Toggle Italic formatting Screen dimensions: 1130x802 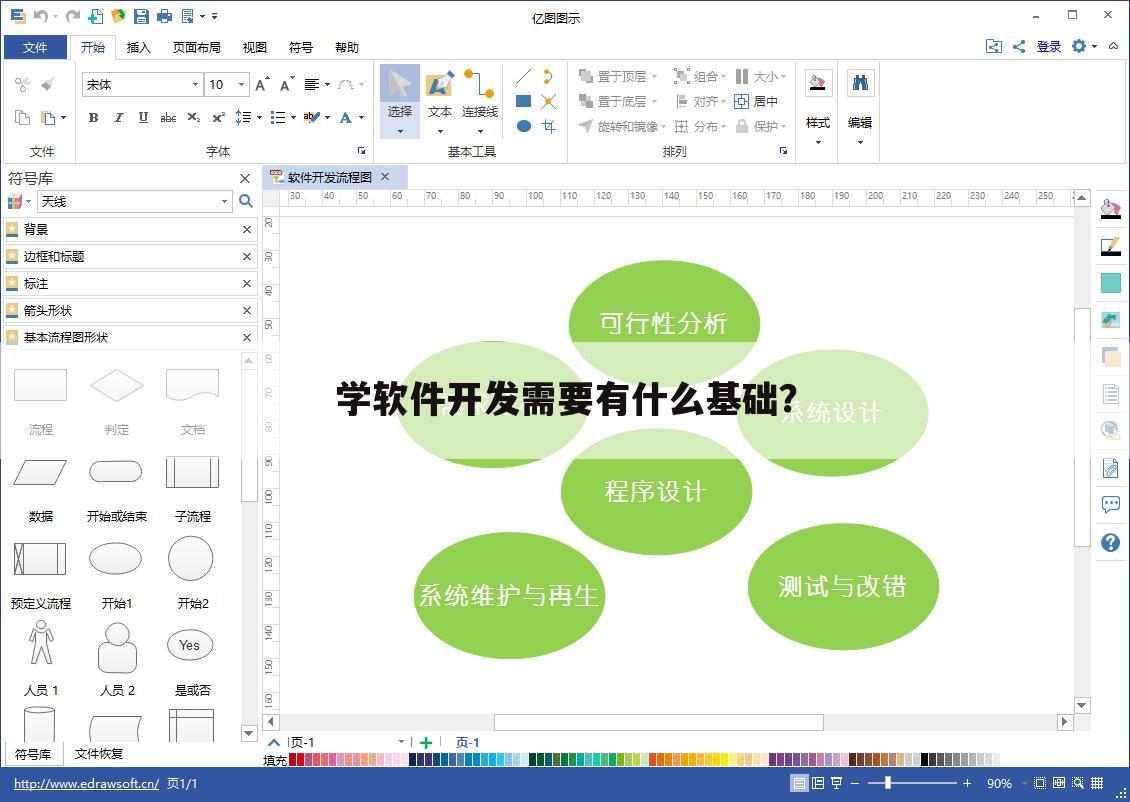[118, 117]
